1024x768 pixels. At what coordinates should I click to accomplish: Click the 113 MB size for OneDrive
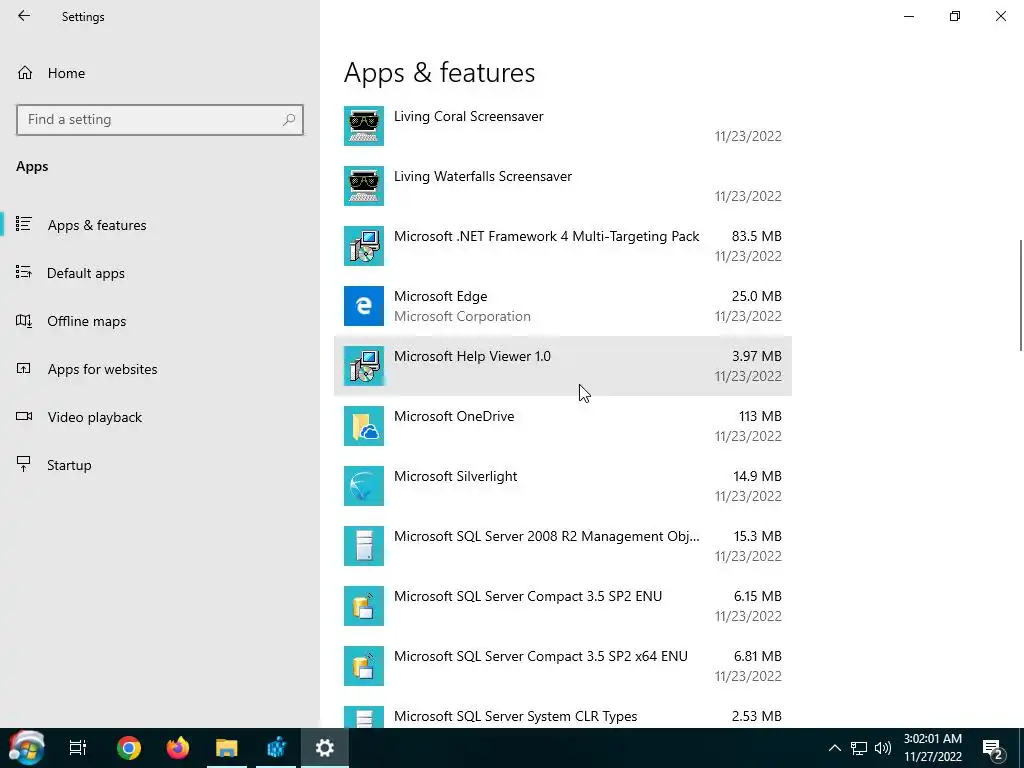point(760,417)
